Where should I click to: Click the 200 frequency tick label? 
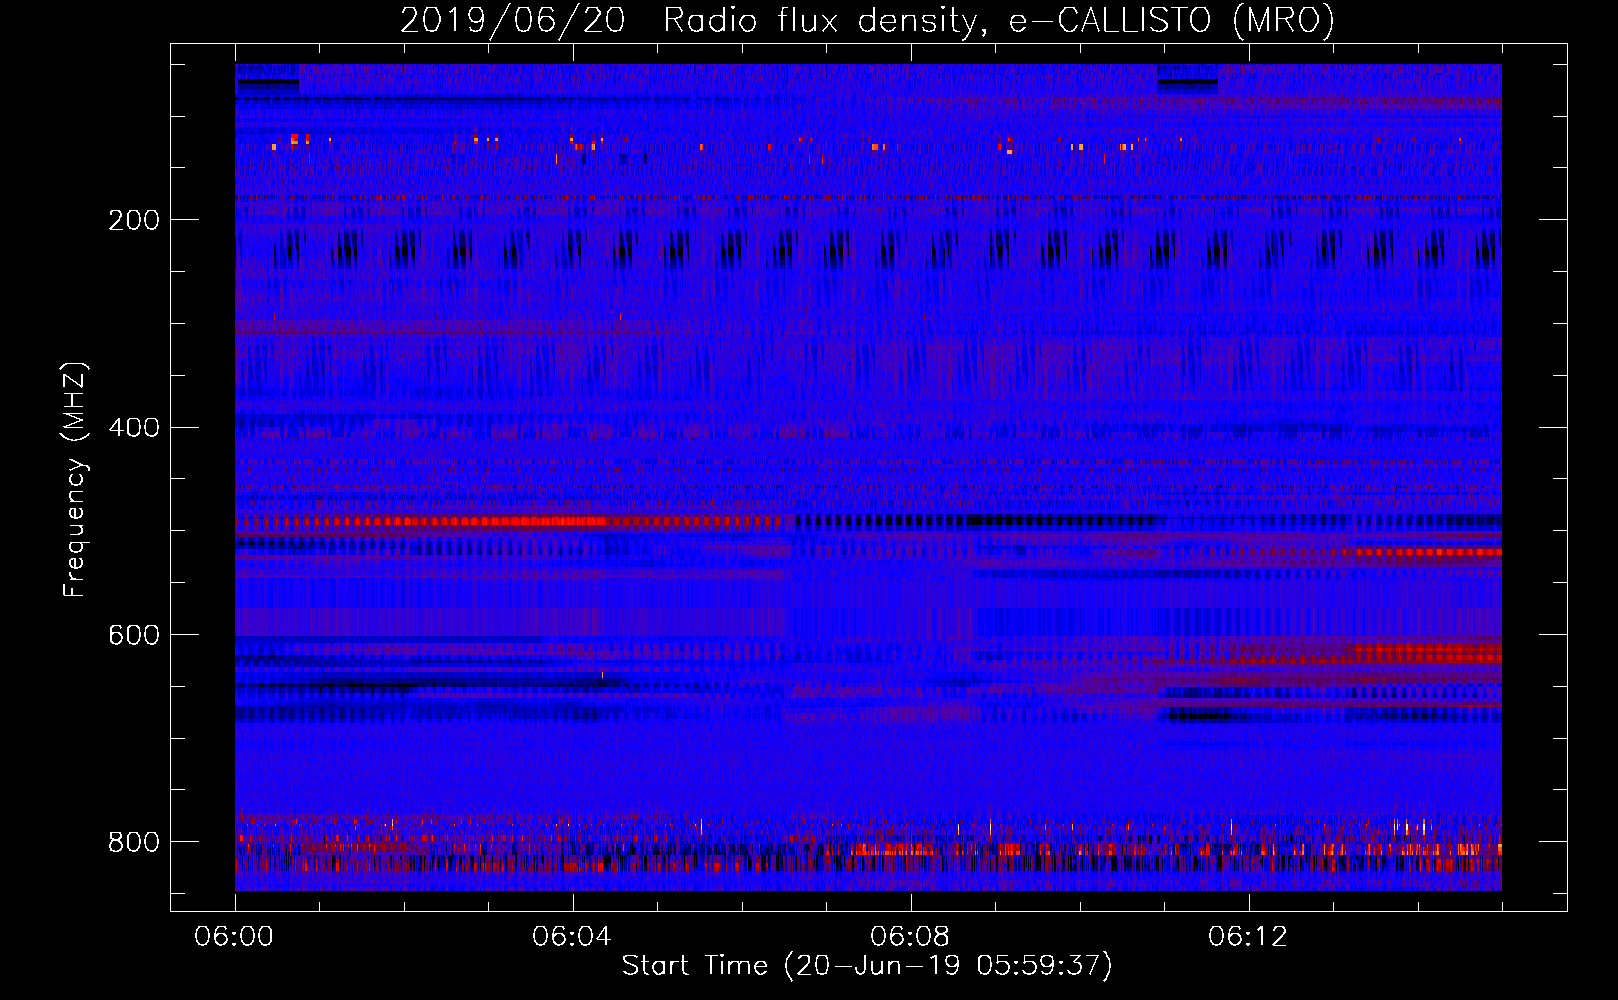tap(134, 220)
